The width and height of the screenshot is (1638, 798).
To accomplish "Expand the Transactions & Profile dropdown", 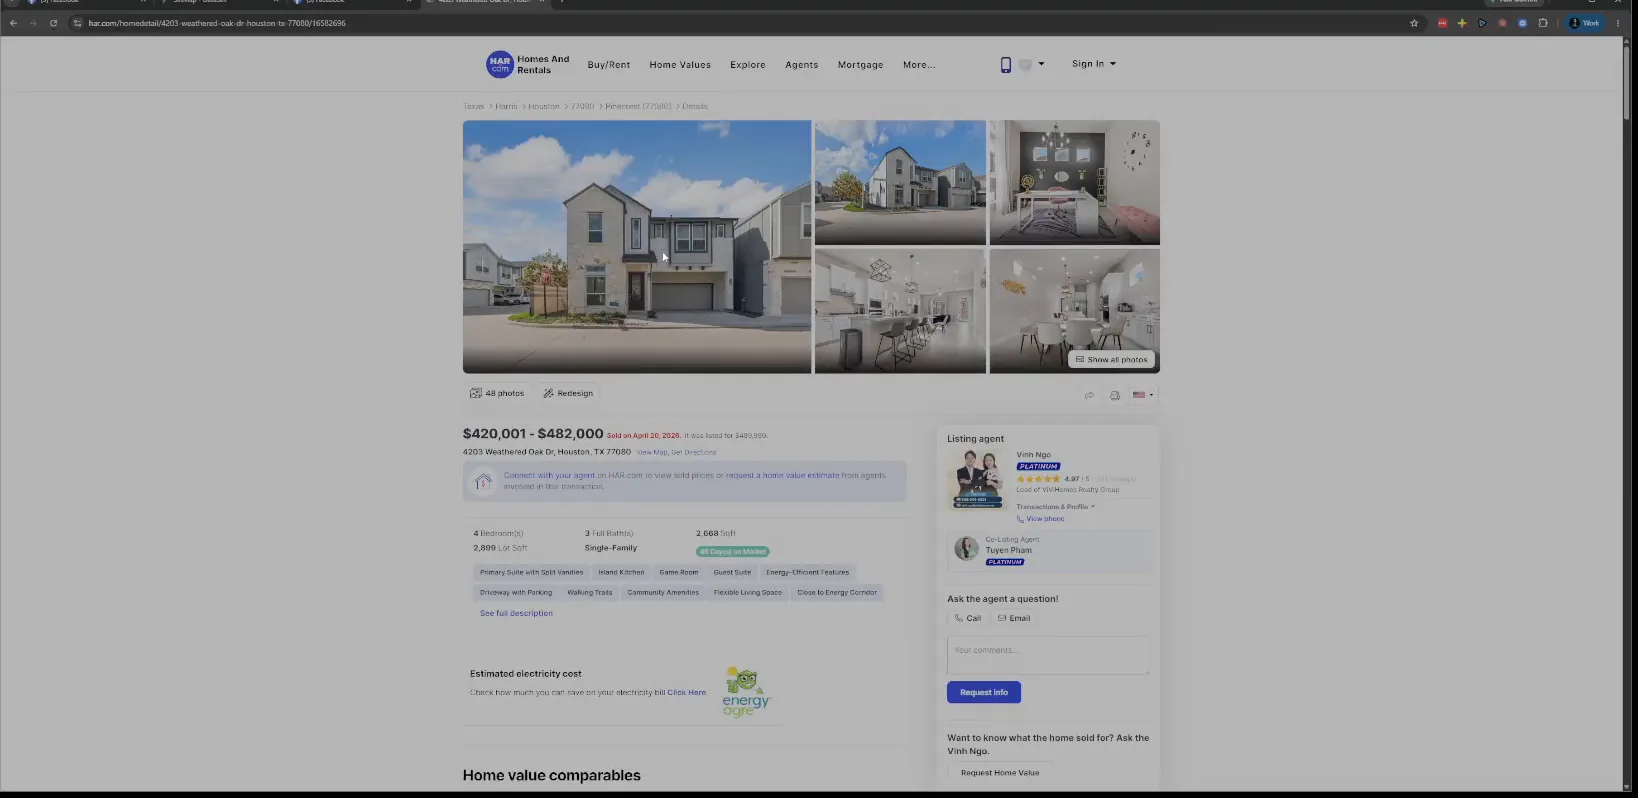I will point(1055,507).
